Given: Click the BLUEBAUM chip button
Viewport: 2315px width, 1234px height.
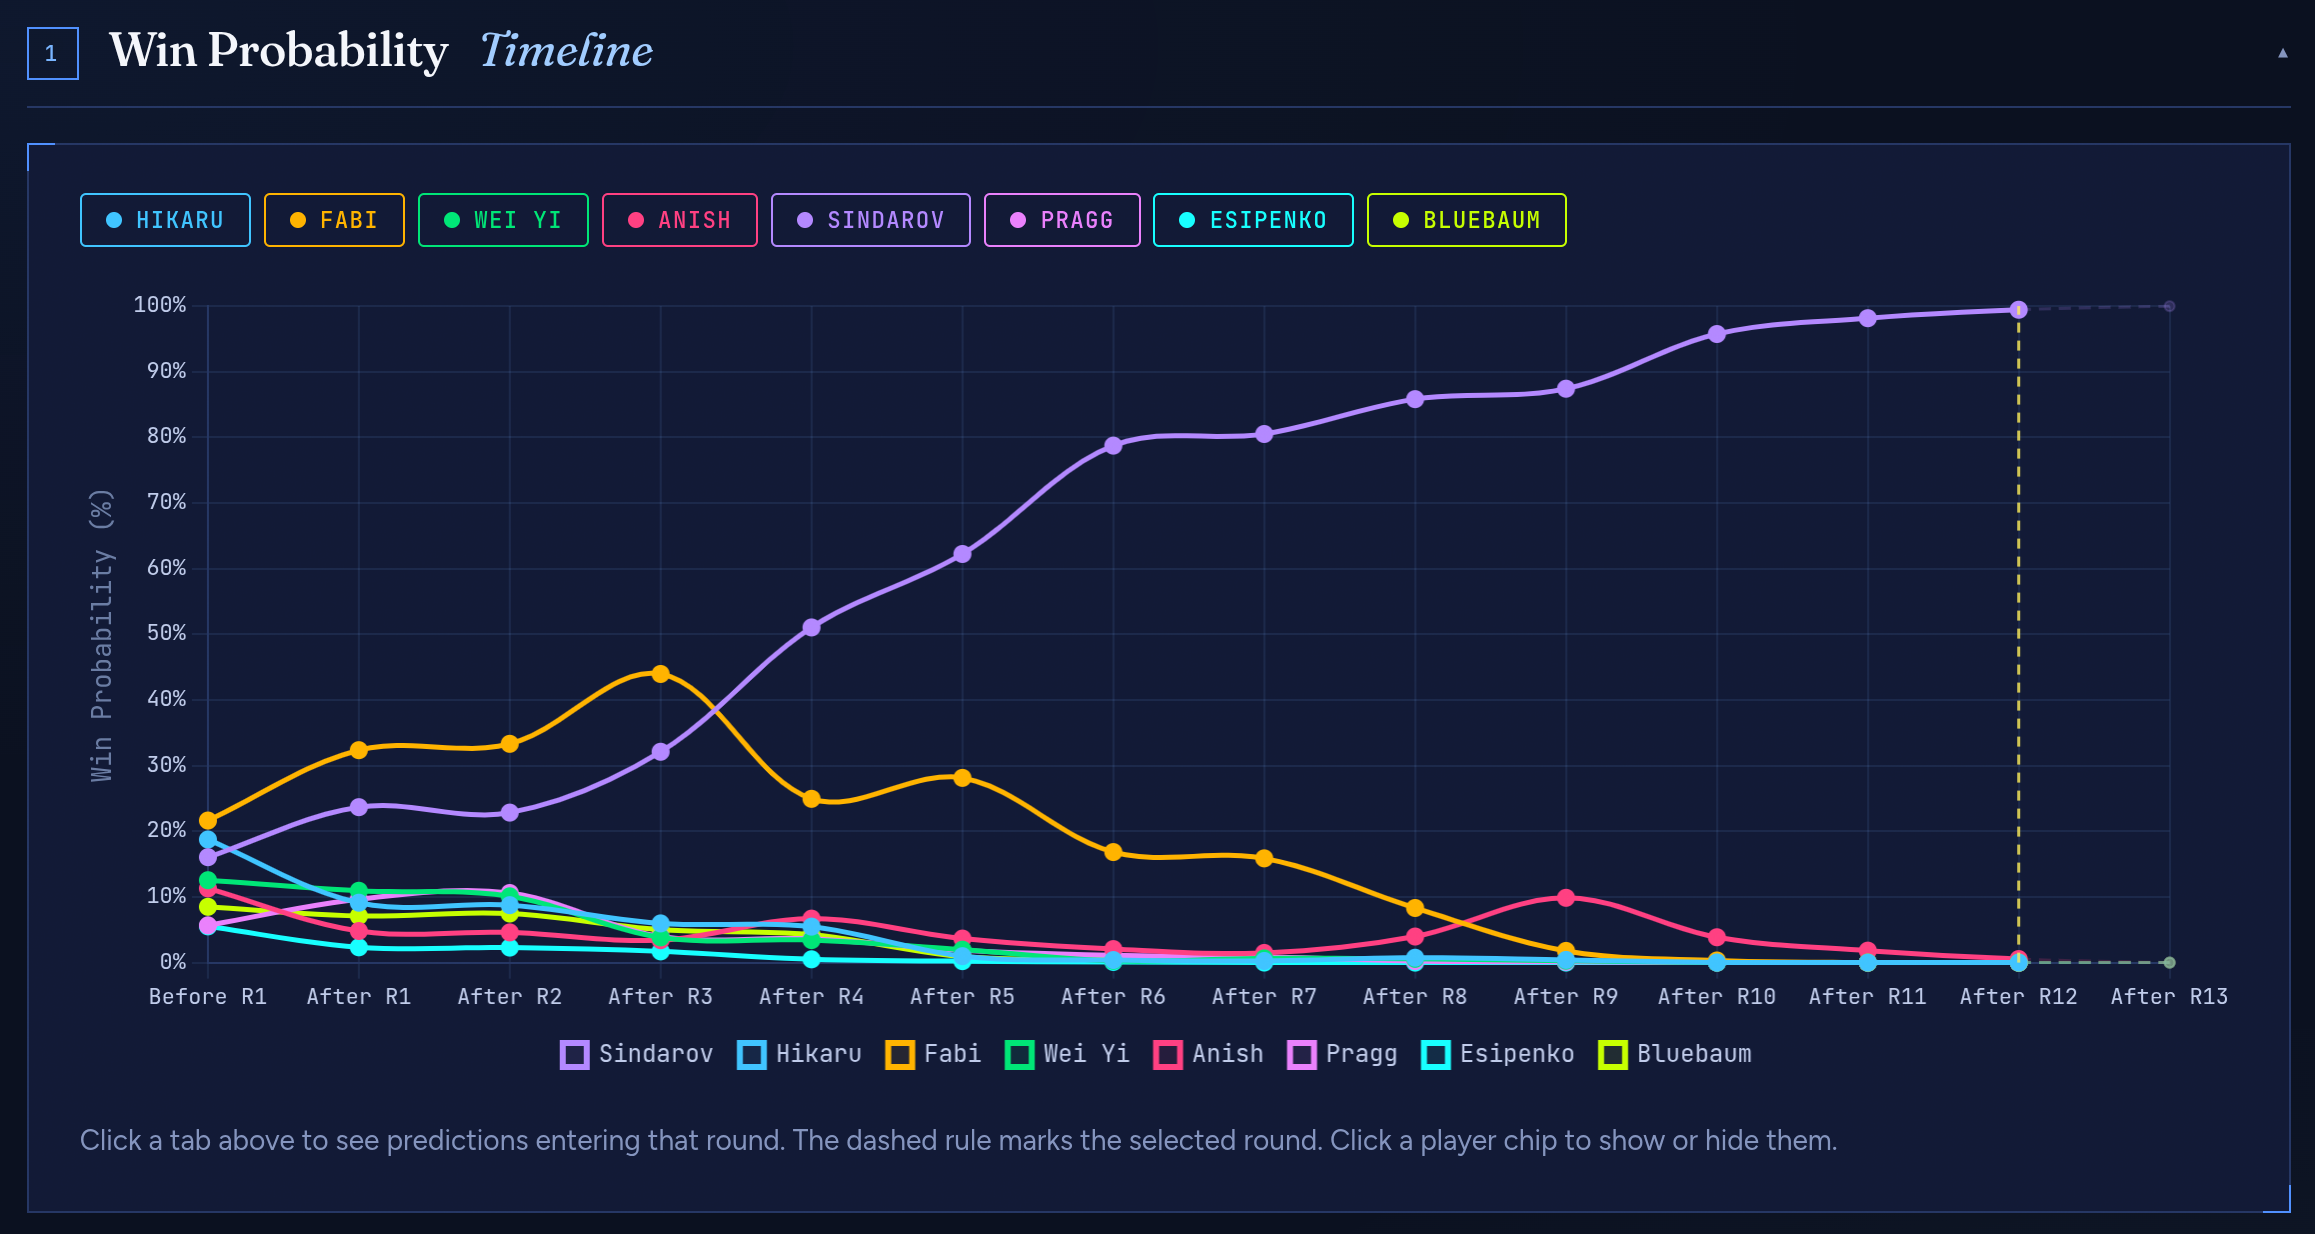Looking at the screenshot, I should (1466, 220).
